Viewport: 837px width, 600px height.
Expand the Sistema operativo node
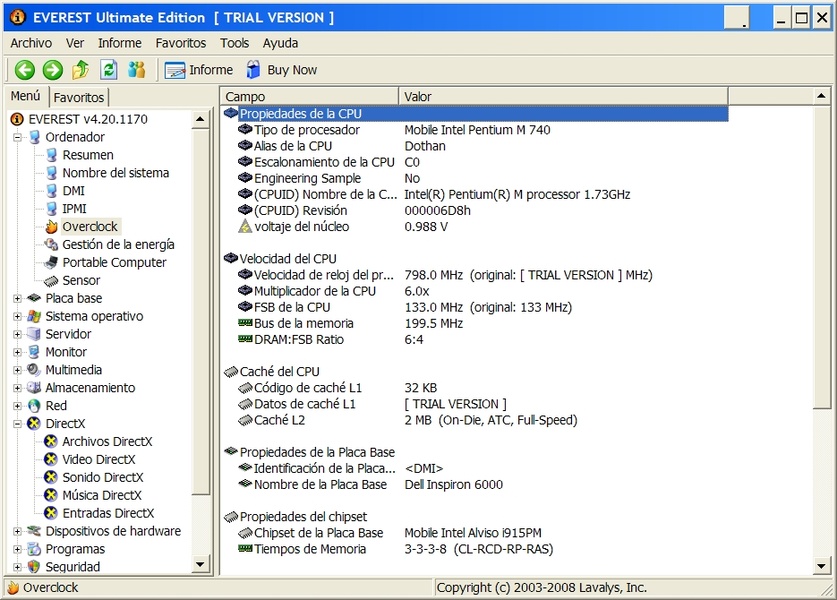[x=18, y=317]
